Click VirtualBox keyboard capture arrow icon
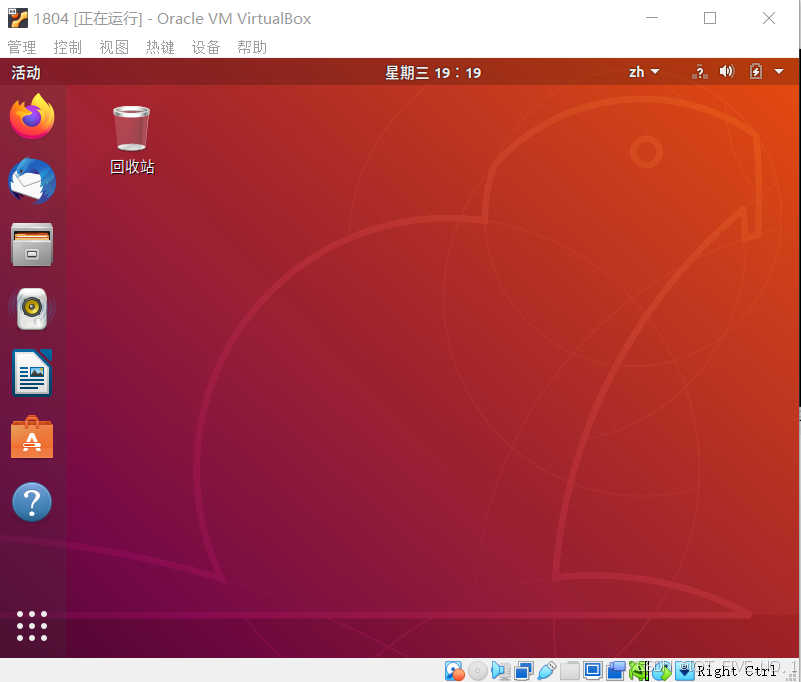This screenshot has width=801, height=682. pyautogui.click(x=685, y=671)
